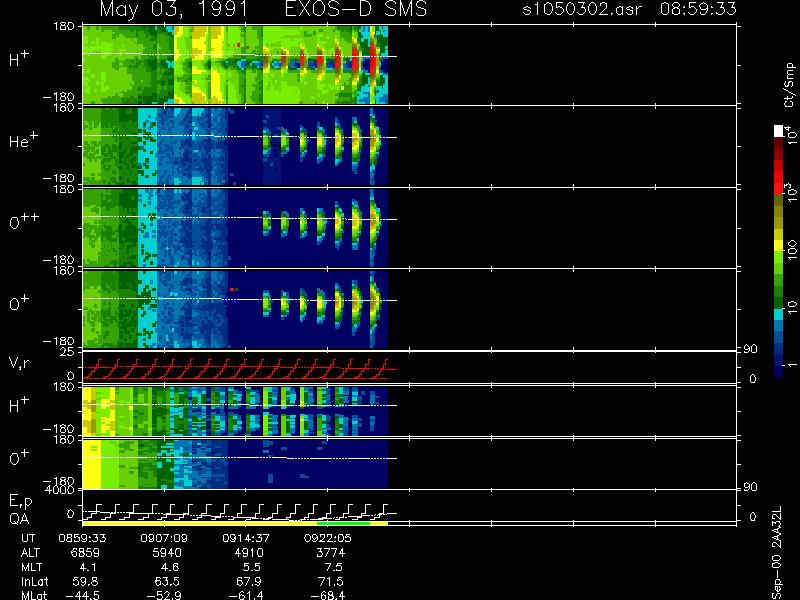Click the date text "May 03, 1991"
Screen dimensions: 800x600
point(173,10)
